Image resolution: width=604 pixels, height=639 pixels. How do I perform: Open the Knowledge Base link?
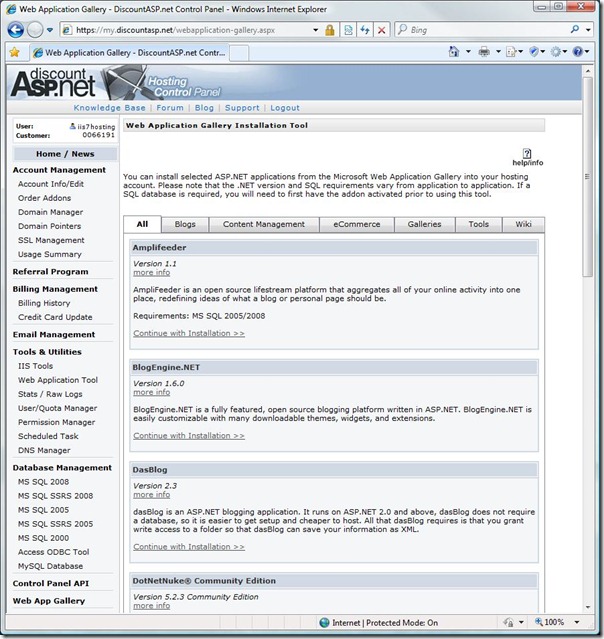tap(109, 108)
